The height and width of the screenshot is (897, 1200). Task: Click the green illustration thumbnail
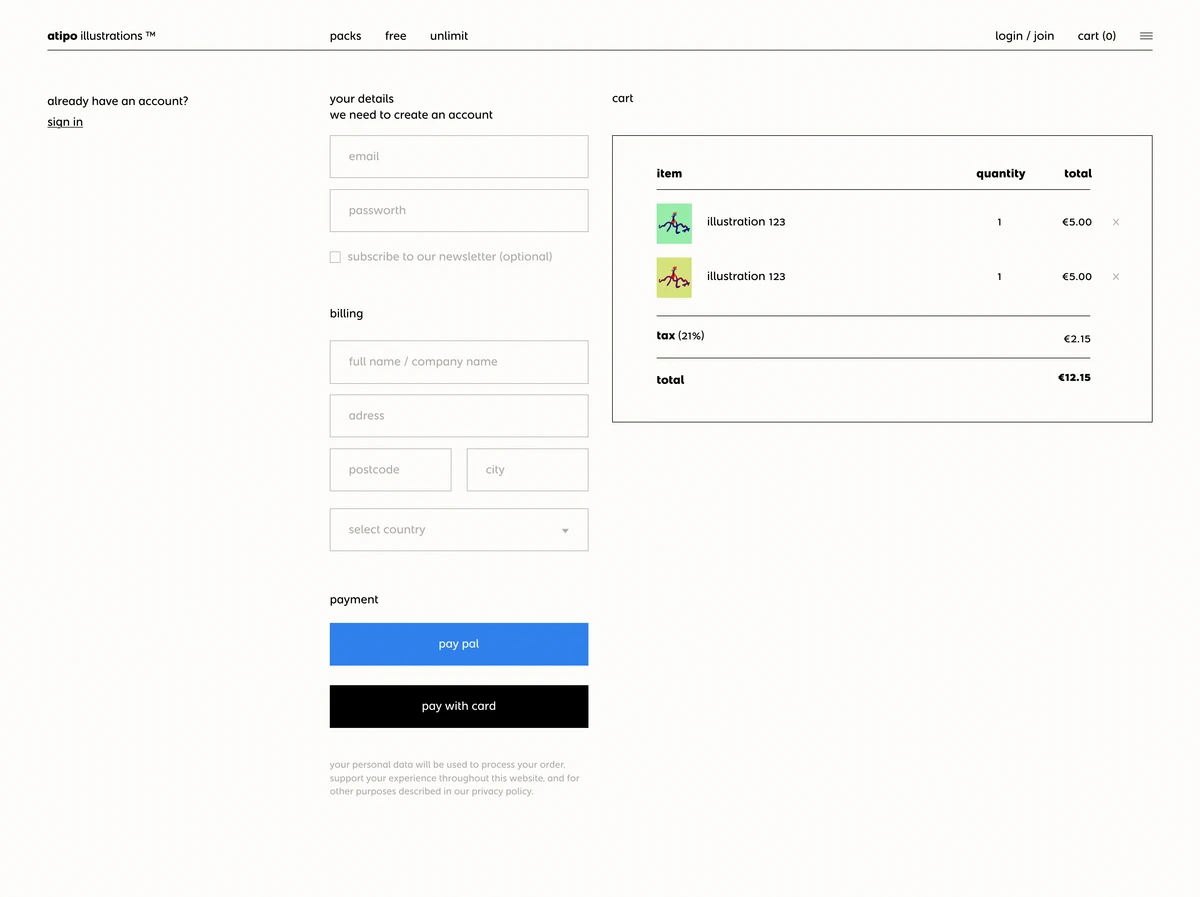[x=673, y=223]
